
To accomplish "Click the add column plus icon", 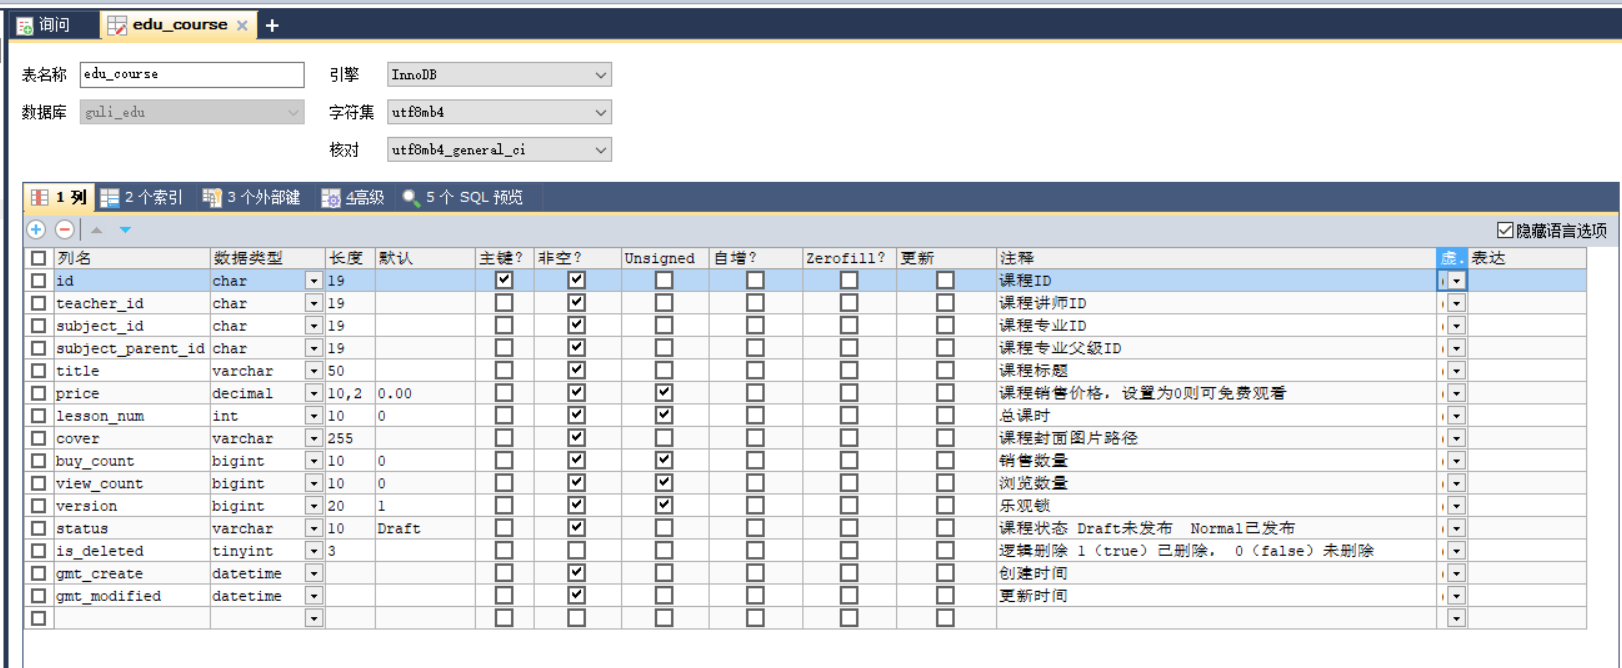I will click(x=36, y=230).
